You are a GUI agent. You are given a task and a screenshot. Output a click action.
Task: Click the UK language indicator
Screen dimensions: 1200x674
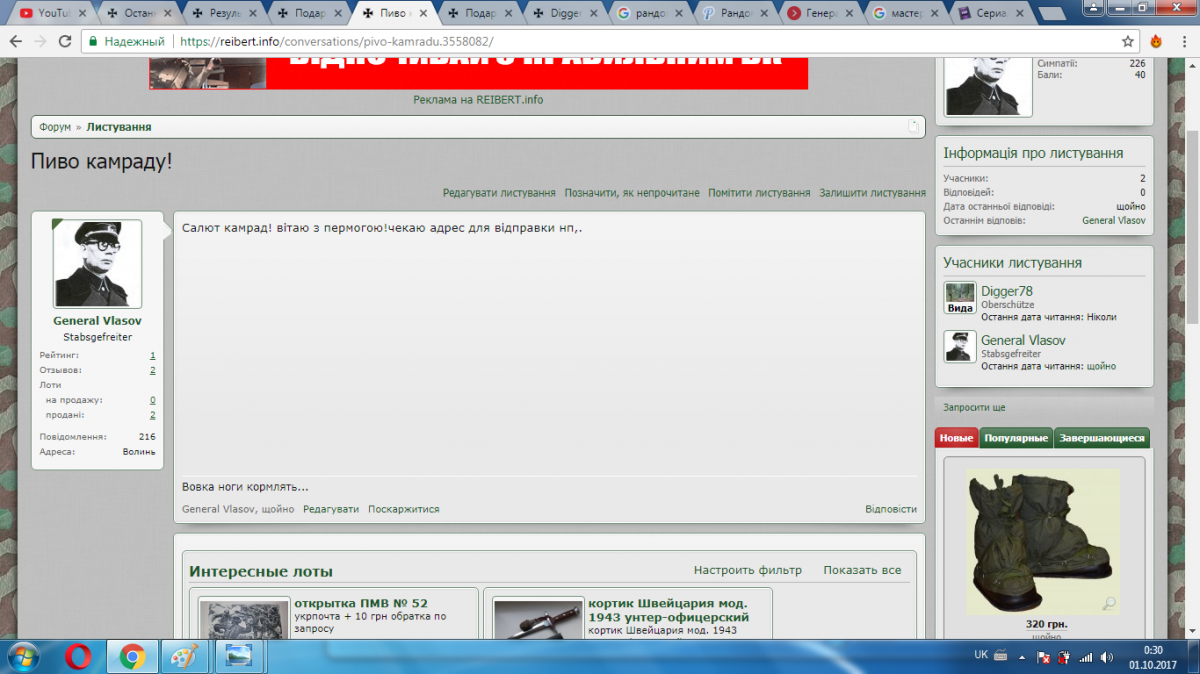981,655
